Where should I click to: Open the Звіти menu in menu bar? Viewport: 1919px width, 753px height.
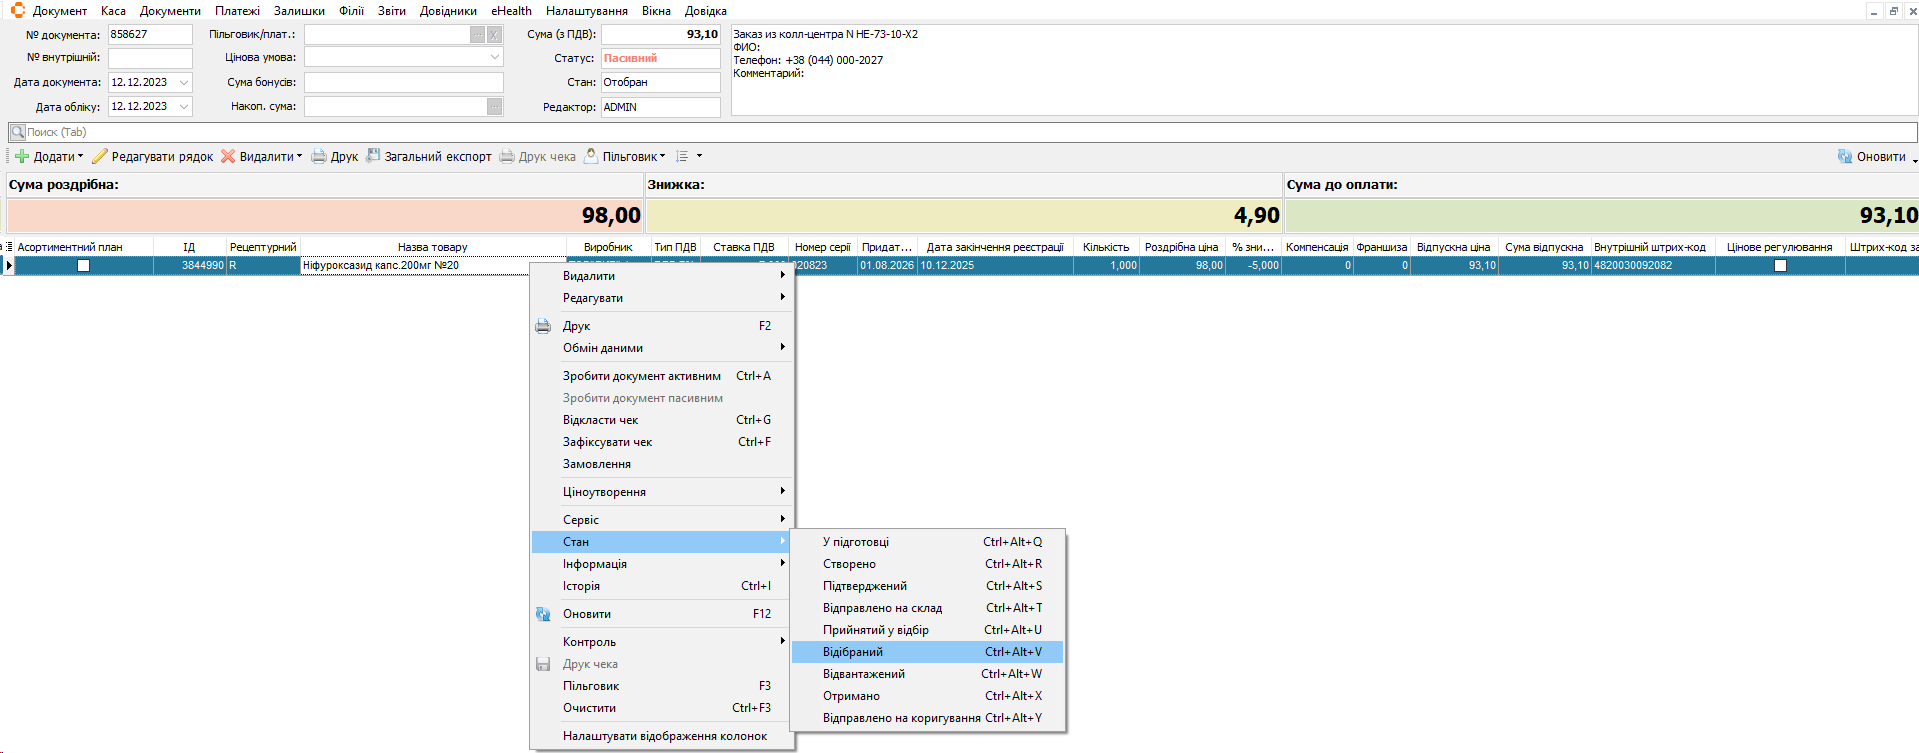391,11
